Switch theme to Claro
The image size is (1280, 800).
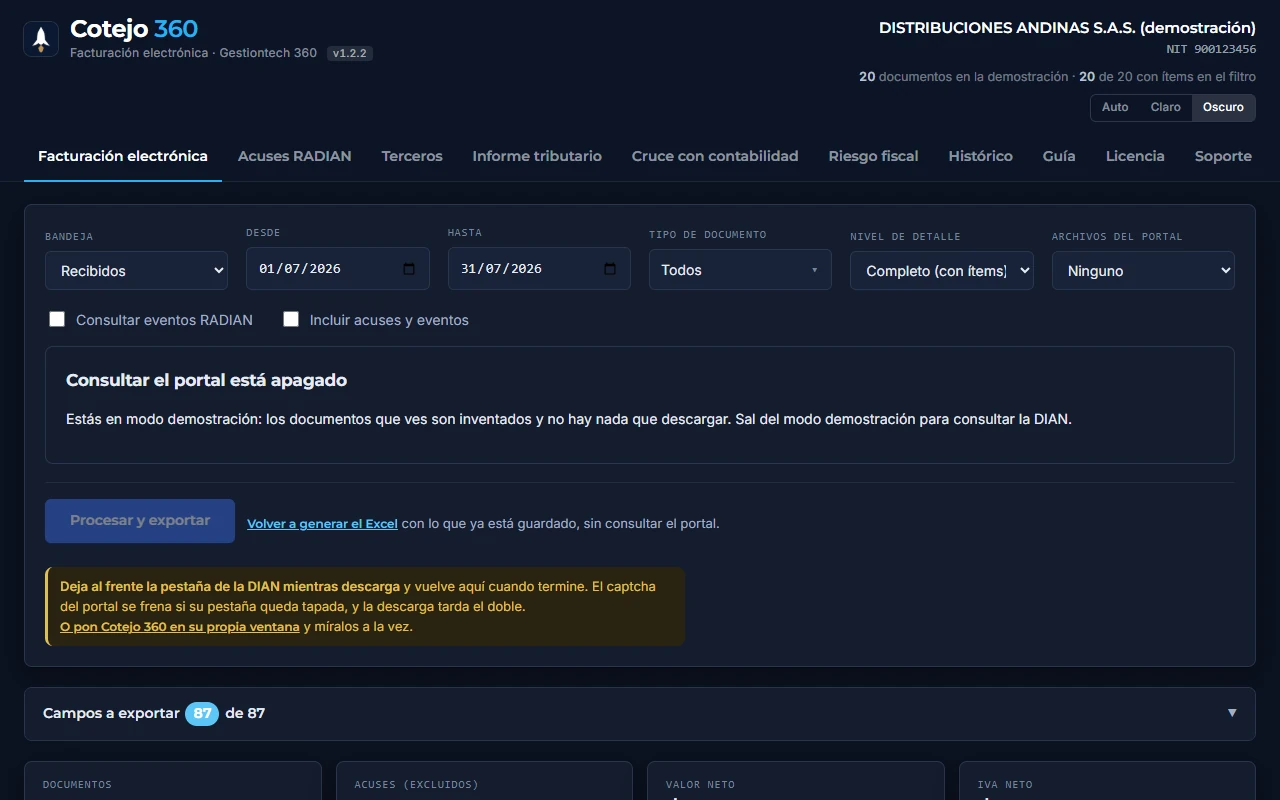pyautogui.click(x=1166, y=107)
